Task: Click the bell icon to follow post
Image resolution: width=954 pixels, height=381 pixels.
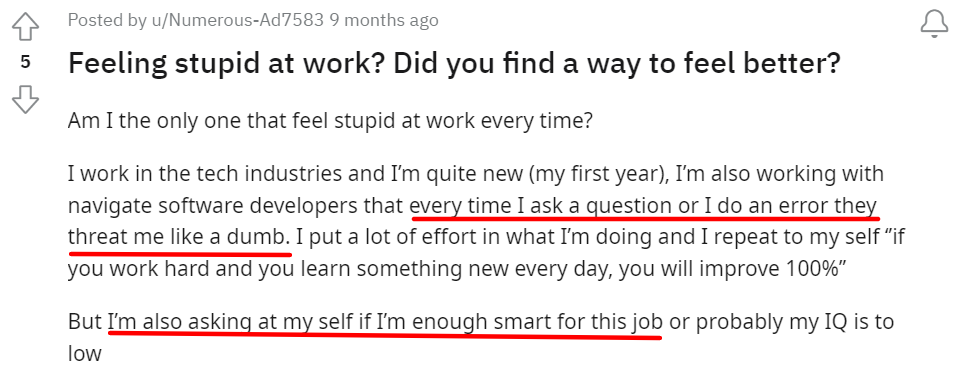Action: tap(934, 25)
